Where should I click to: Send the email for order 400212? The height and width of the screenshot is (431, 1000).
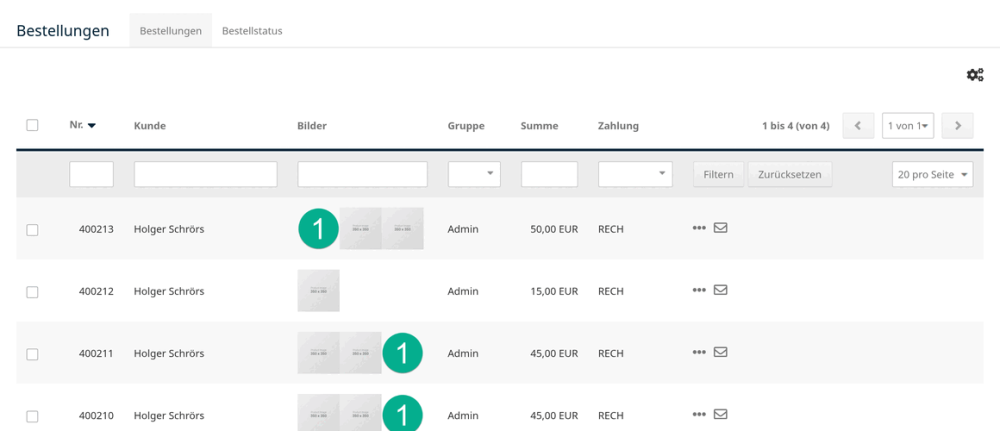tap(721, 290)
